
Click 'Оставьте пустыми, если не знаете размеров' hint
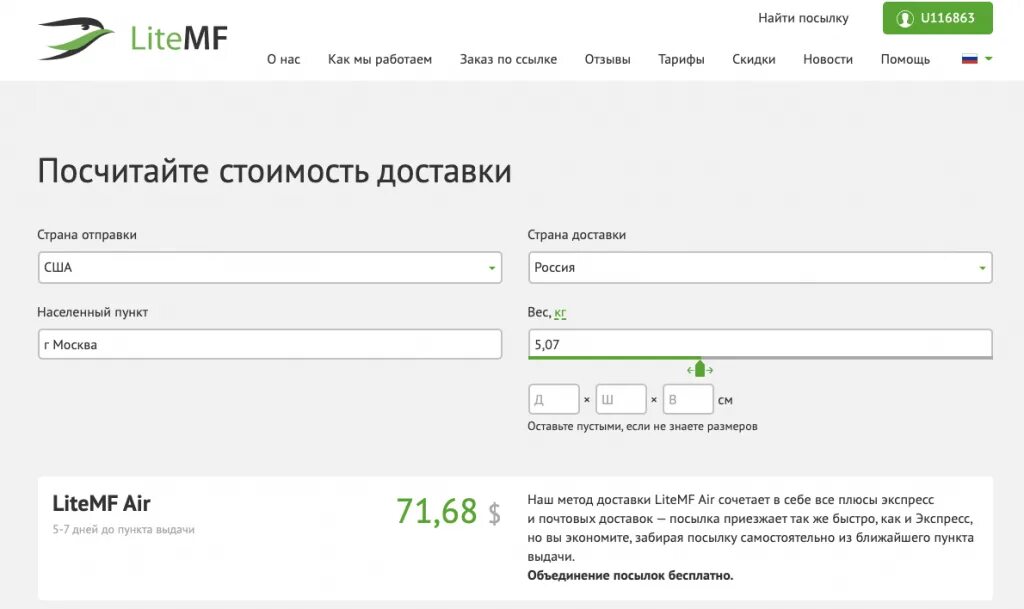click(643, 426)
